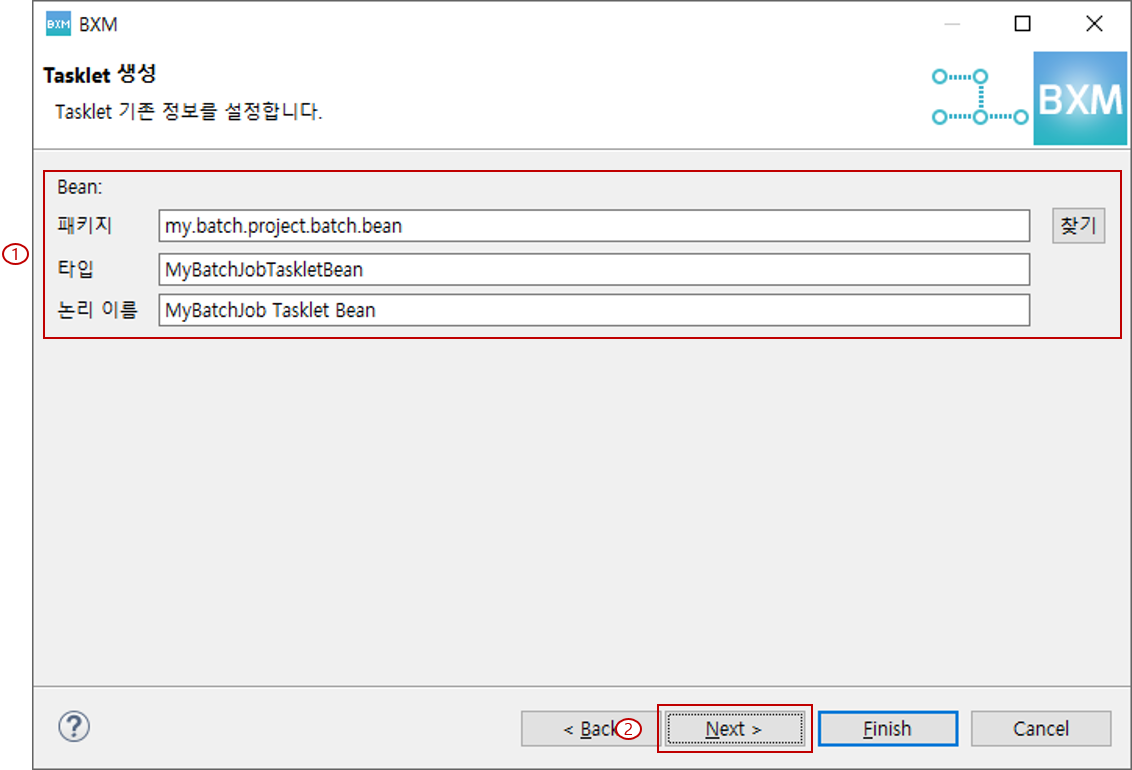Close the BXM wizard window
The height and width of the screenshot is (770, 1132).
click(1093, 24)
